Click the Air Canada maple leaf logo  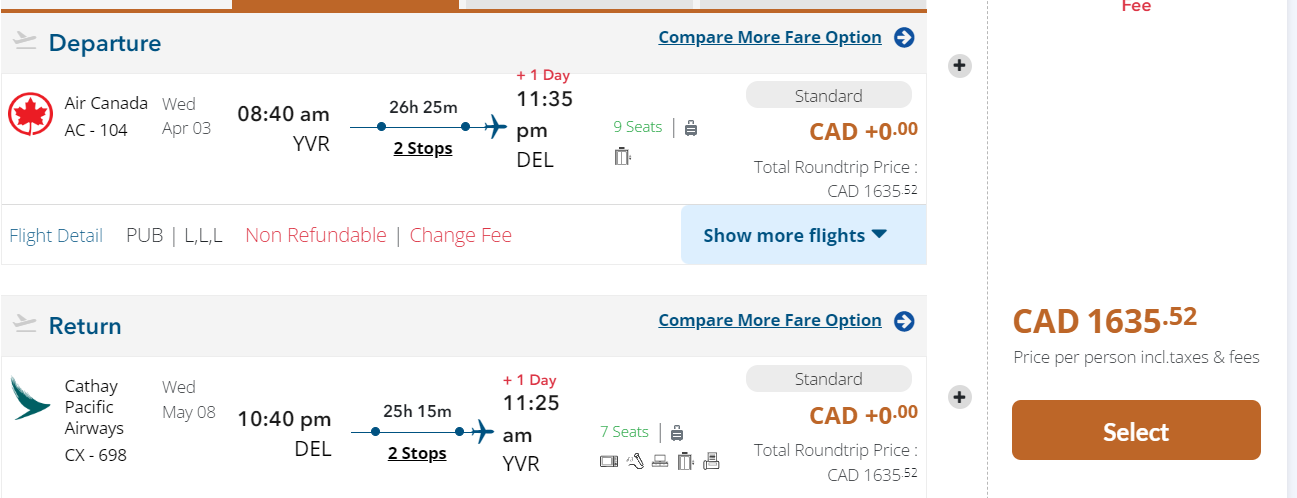click(x=30, y=114)
